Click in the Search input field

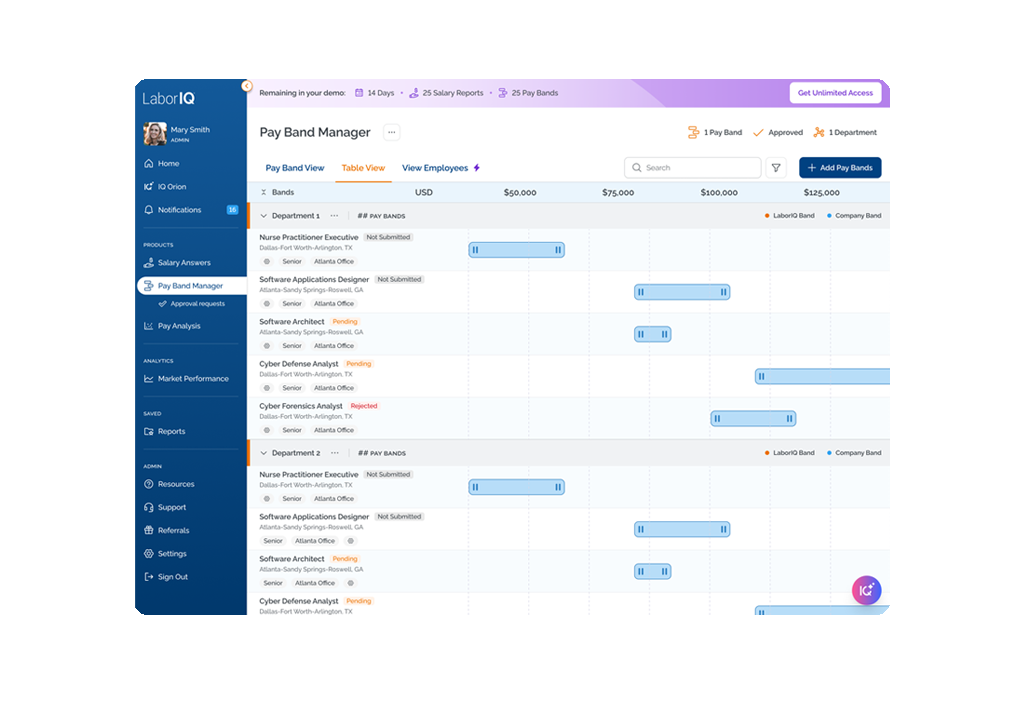[700, 168]
